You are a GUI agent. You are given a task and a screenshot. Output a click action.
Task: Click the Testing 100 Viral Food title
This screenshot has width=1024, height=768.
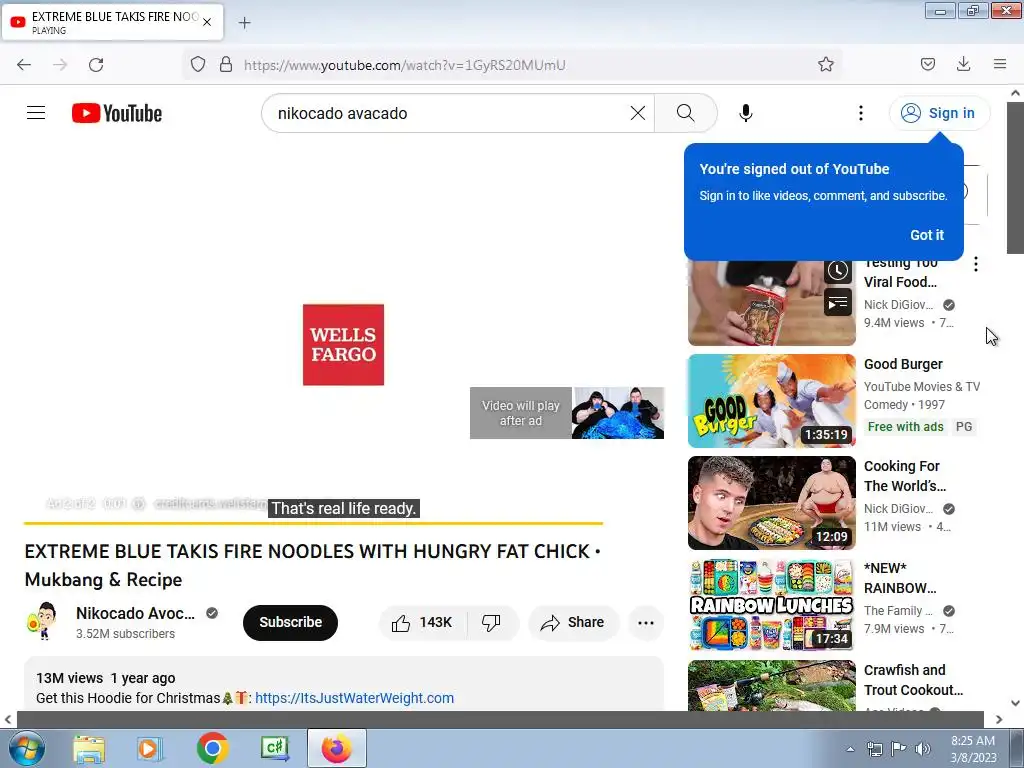point(901,272)
